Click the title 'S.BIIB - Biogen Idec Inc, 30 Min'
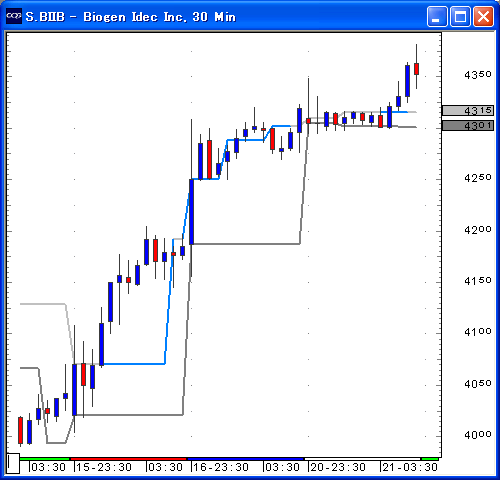This screenshot has height=480, width=500. (131, 17)
